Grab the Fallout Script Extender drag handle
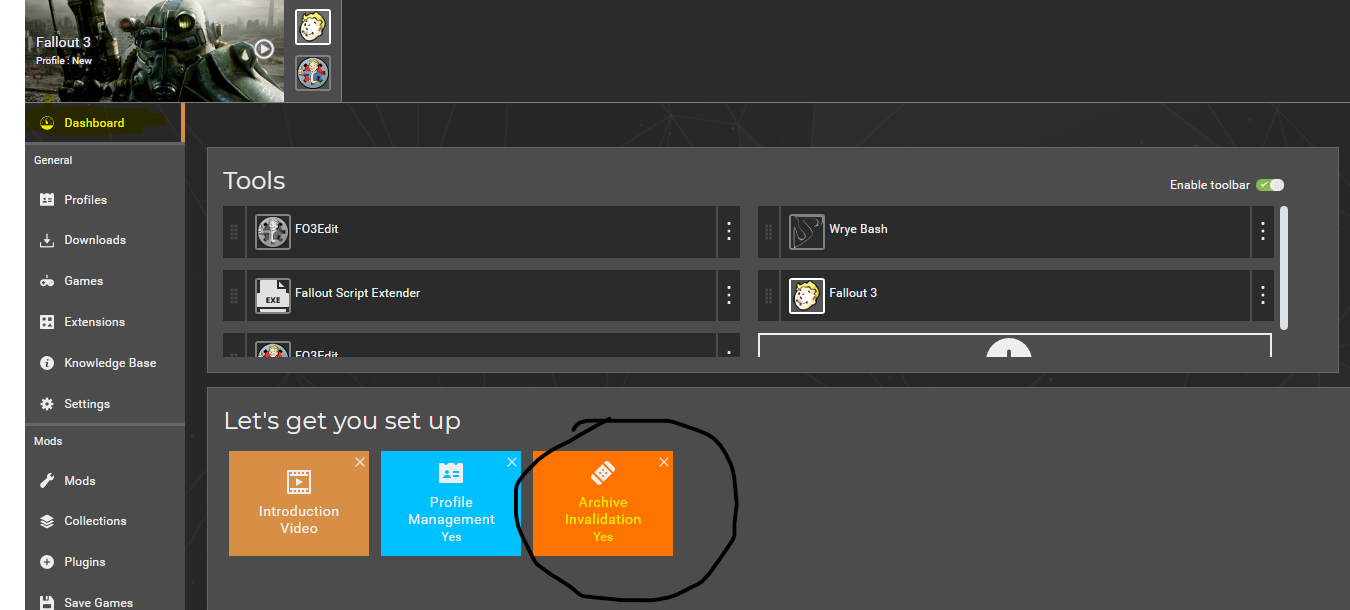Screen dimensions: 1350x610 pyautogui.click(x=234, y=296)
